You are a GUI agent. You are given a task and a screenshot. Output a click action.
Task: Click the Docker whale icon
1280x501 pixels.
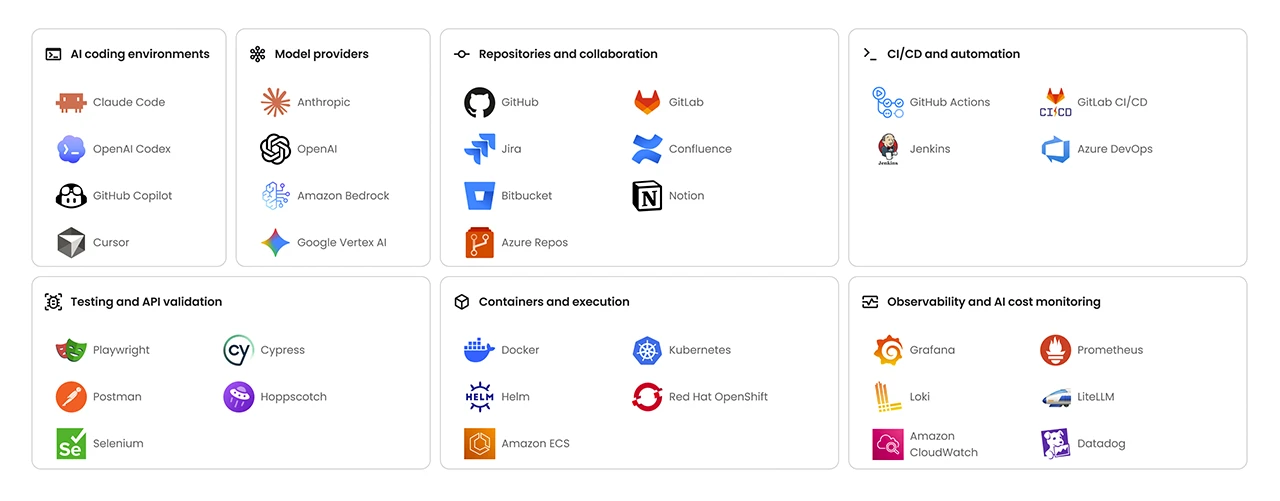click(x=480, y=350)
